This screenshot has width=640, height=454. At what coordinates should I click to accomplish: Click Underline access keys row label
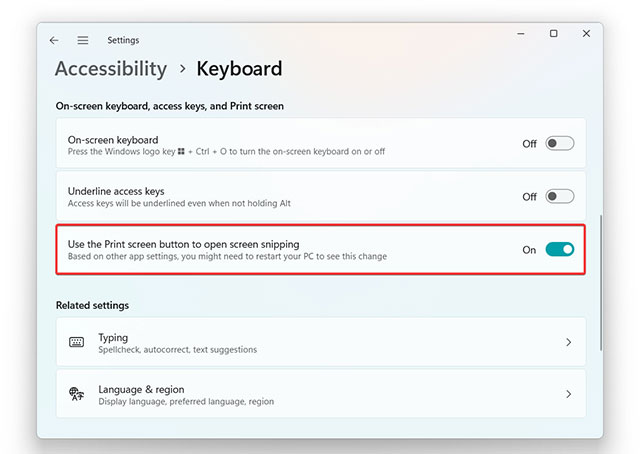tap(116, 191)
